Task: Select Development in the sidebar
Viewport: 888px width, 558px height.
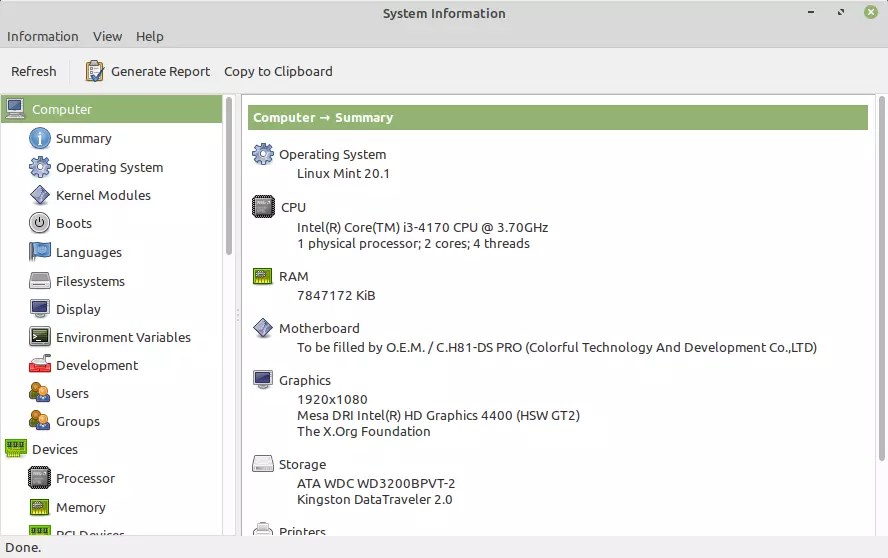Action: coord(97,365)
